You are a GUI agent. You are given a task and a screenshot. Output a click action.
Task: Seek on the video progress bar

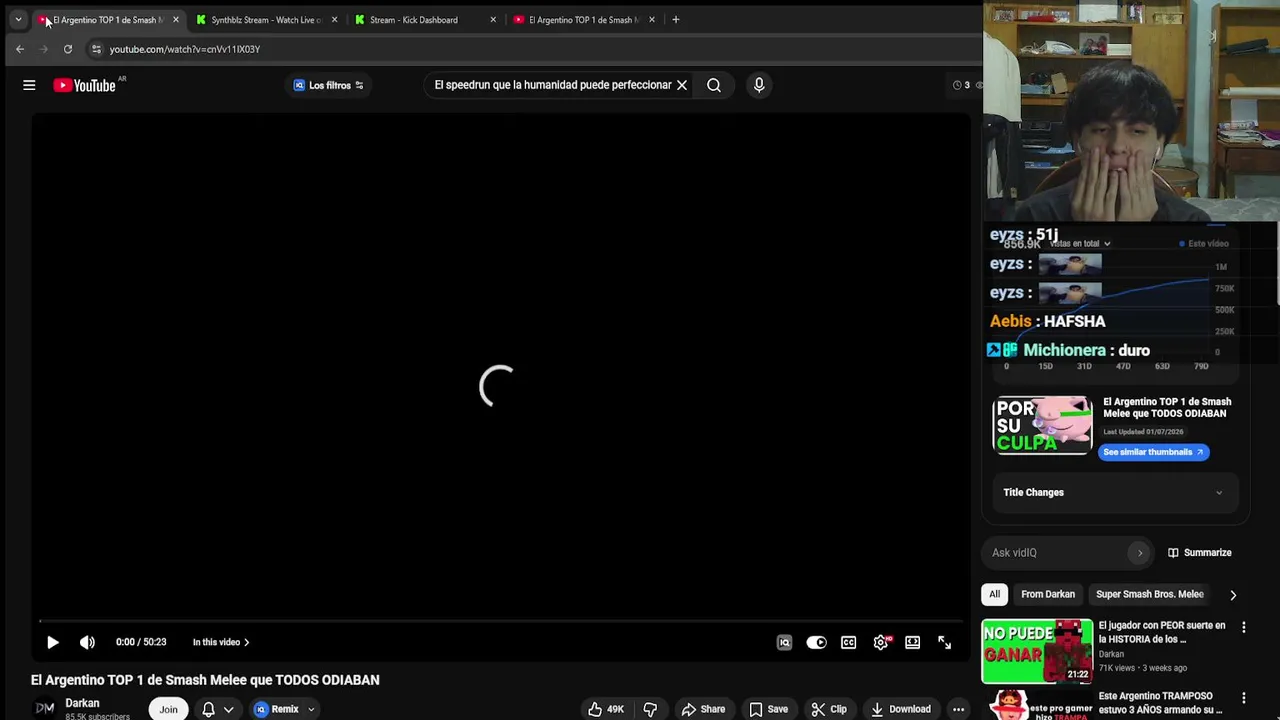tap(500, 621)
